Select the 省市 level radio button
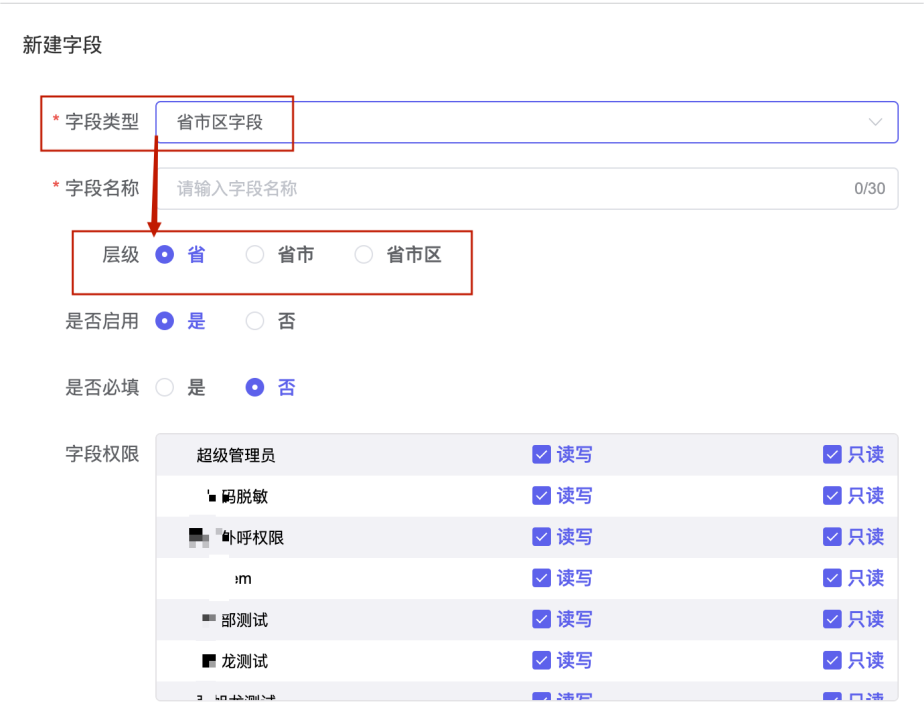Viewport: 924px width, 720px height. click(256, 255)
